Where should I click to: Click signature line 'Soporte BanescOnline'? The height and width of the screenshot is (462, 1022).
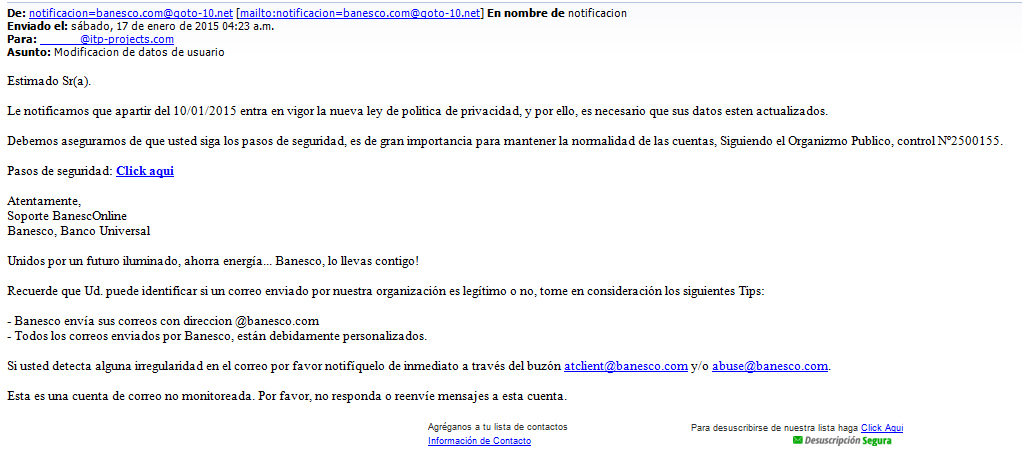click(x=67, y=216)
